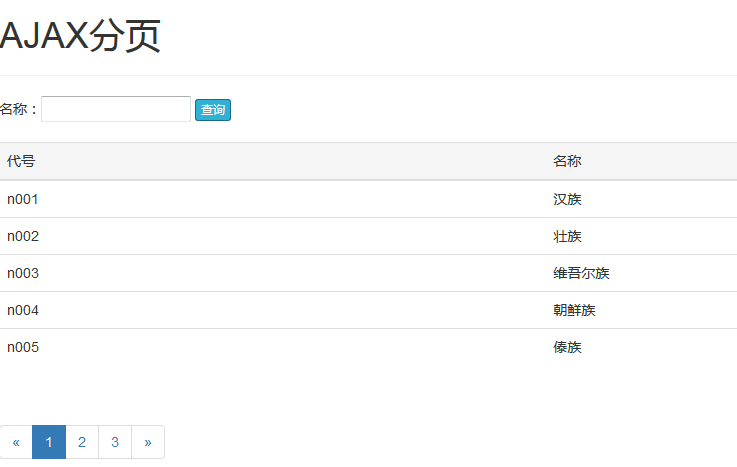The image size is (737, 467).
Task: Click the 查询 search button
Action: (x=213, y=110)
